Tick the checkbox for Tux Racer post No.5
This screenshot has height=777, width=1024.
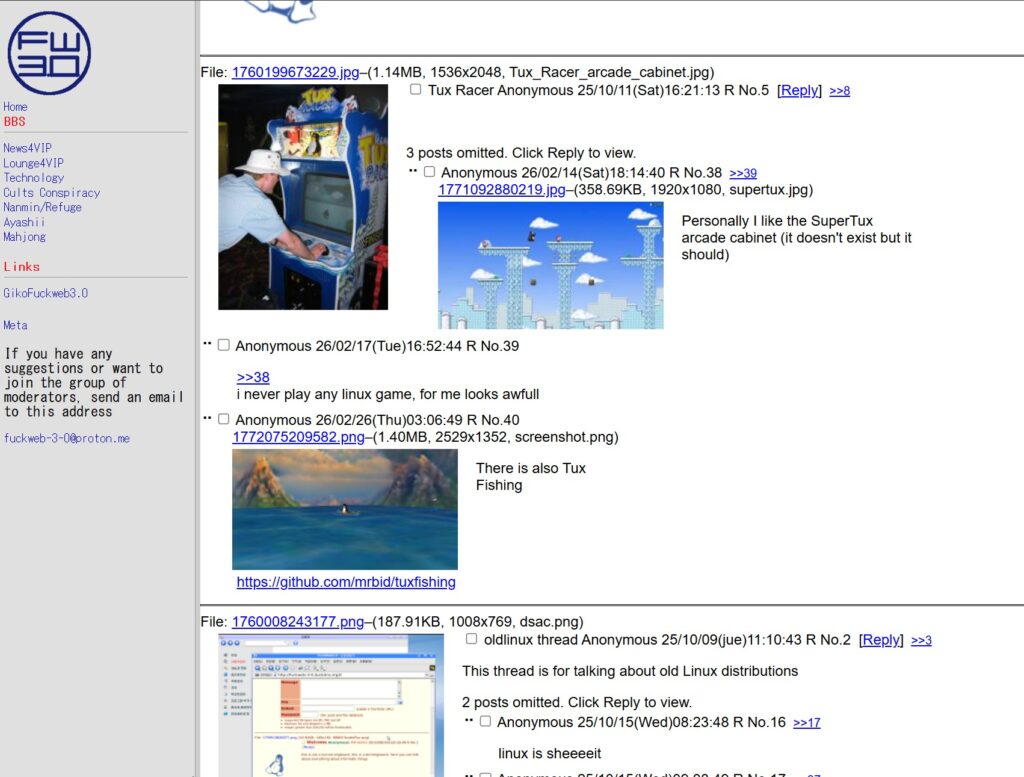click(416, 90)
